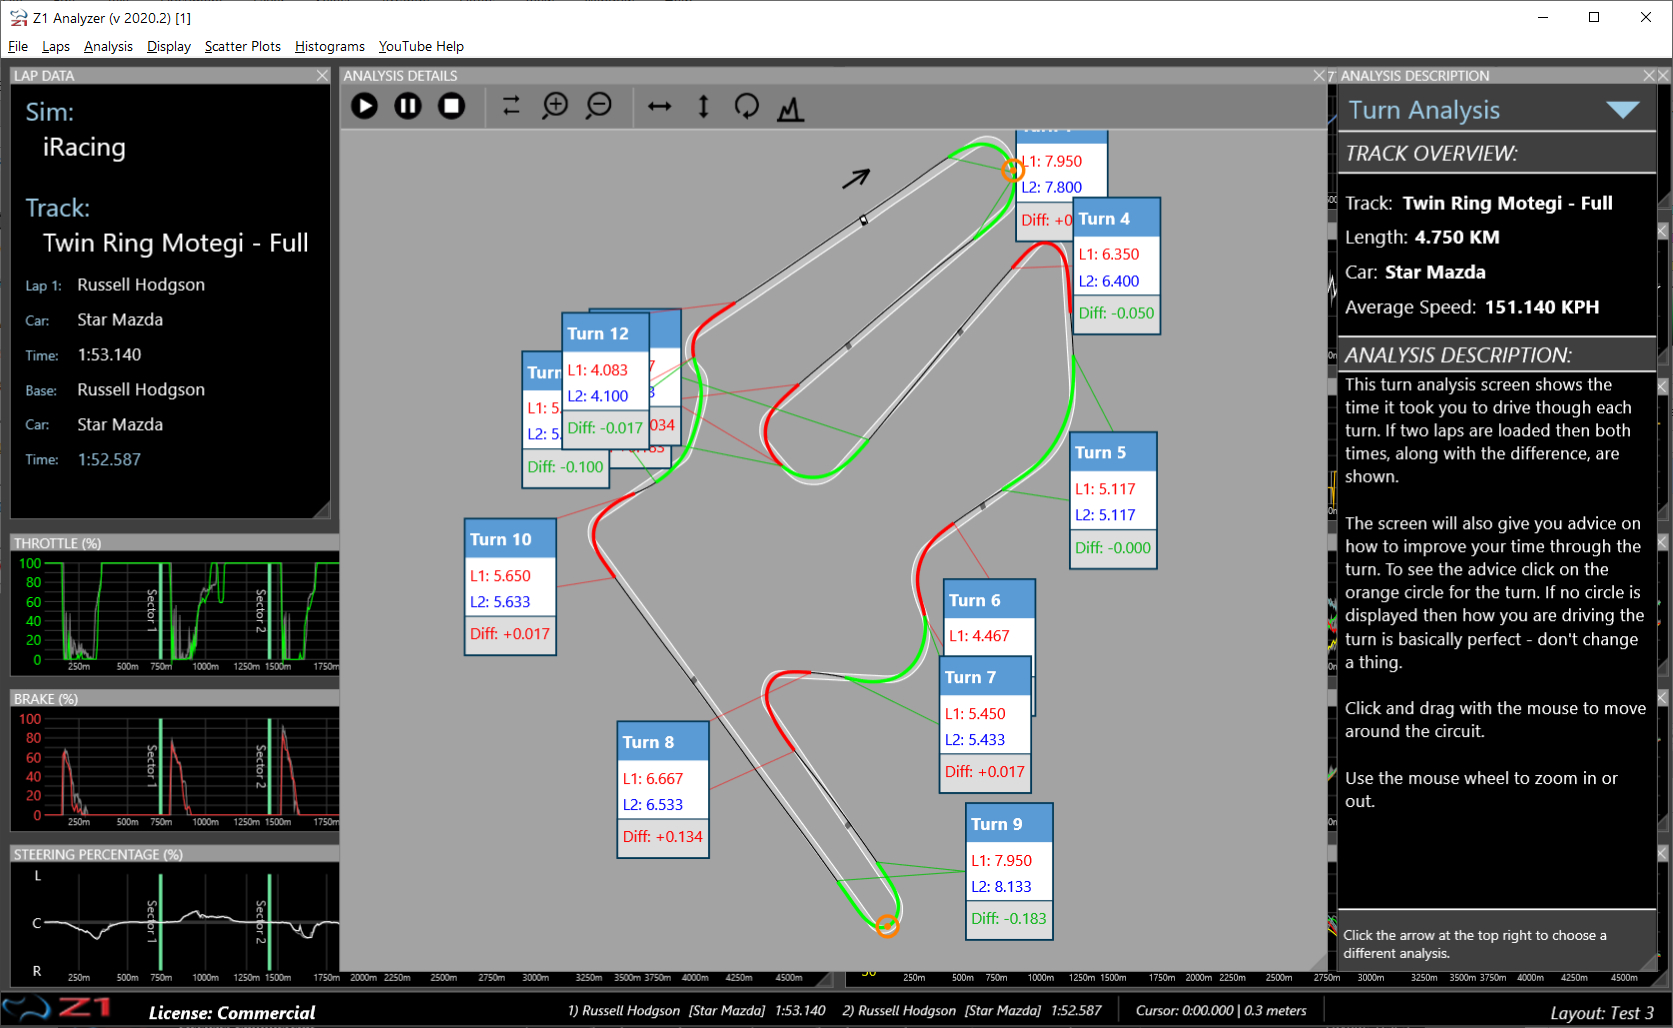This screenshot has width=1673, height=1028.
Task: Select the Turn 12 info box header
Action: coord(605,333)
